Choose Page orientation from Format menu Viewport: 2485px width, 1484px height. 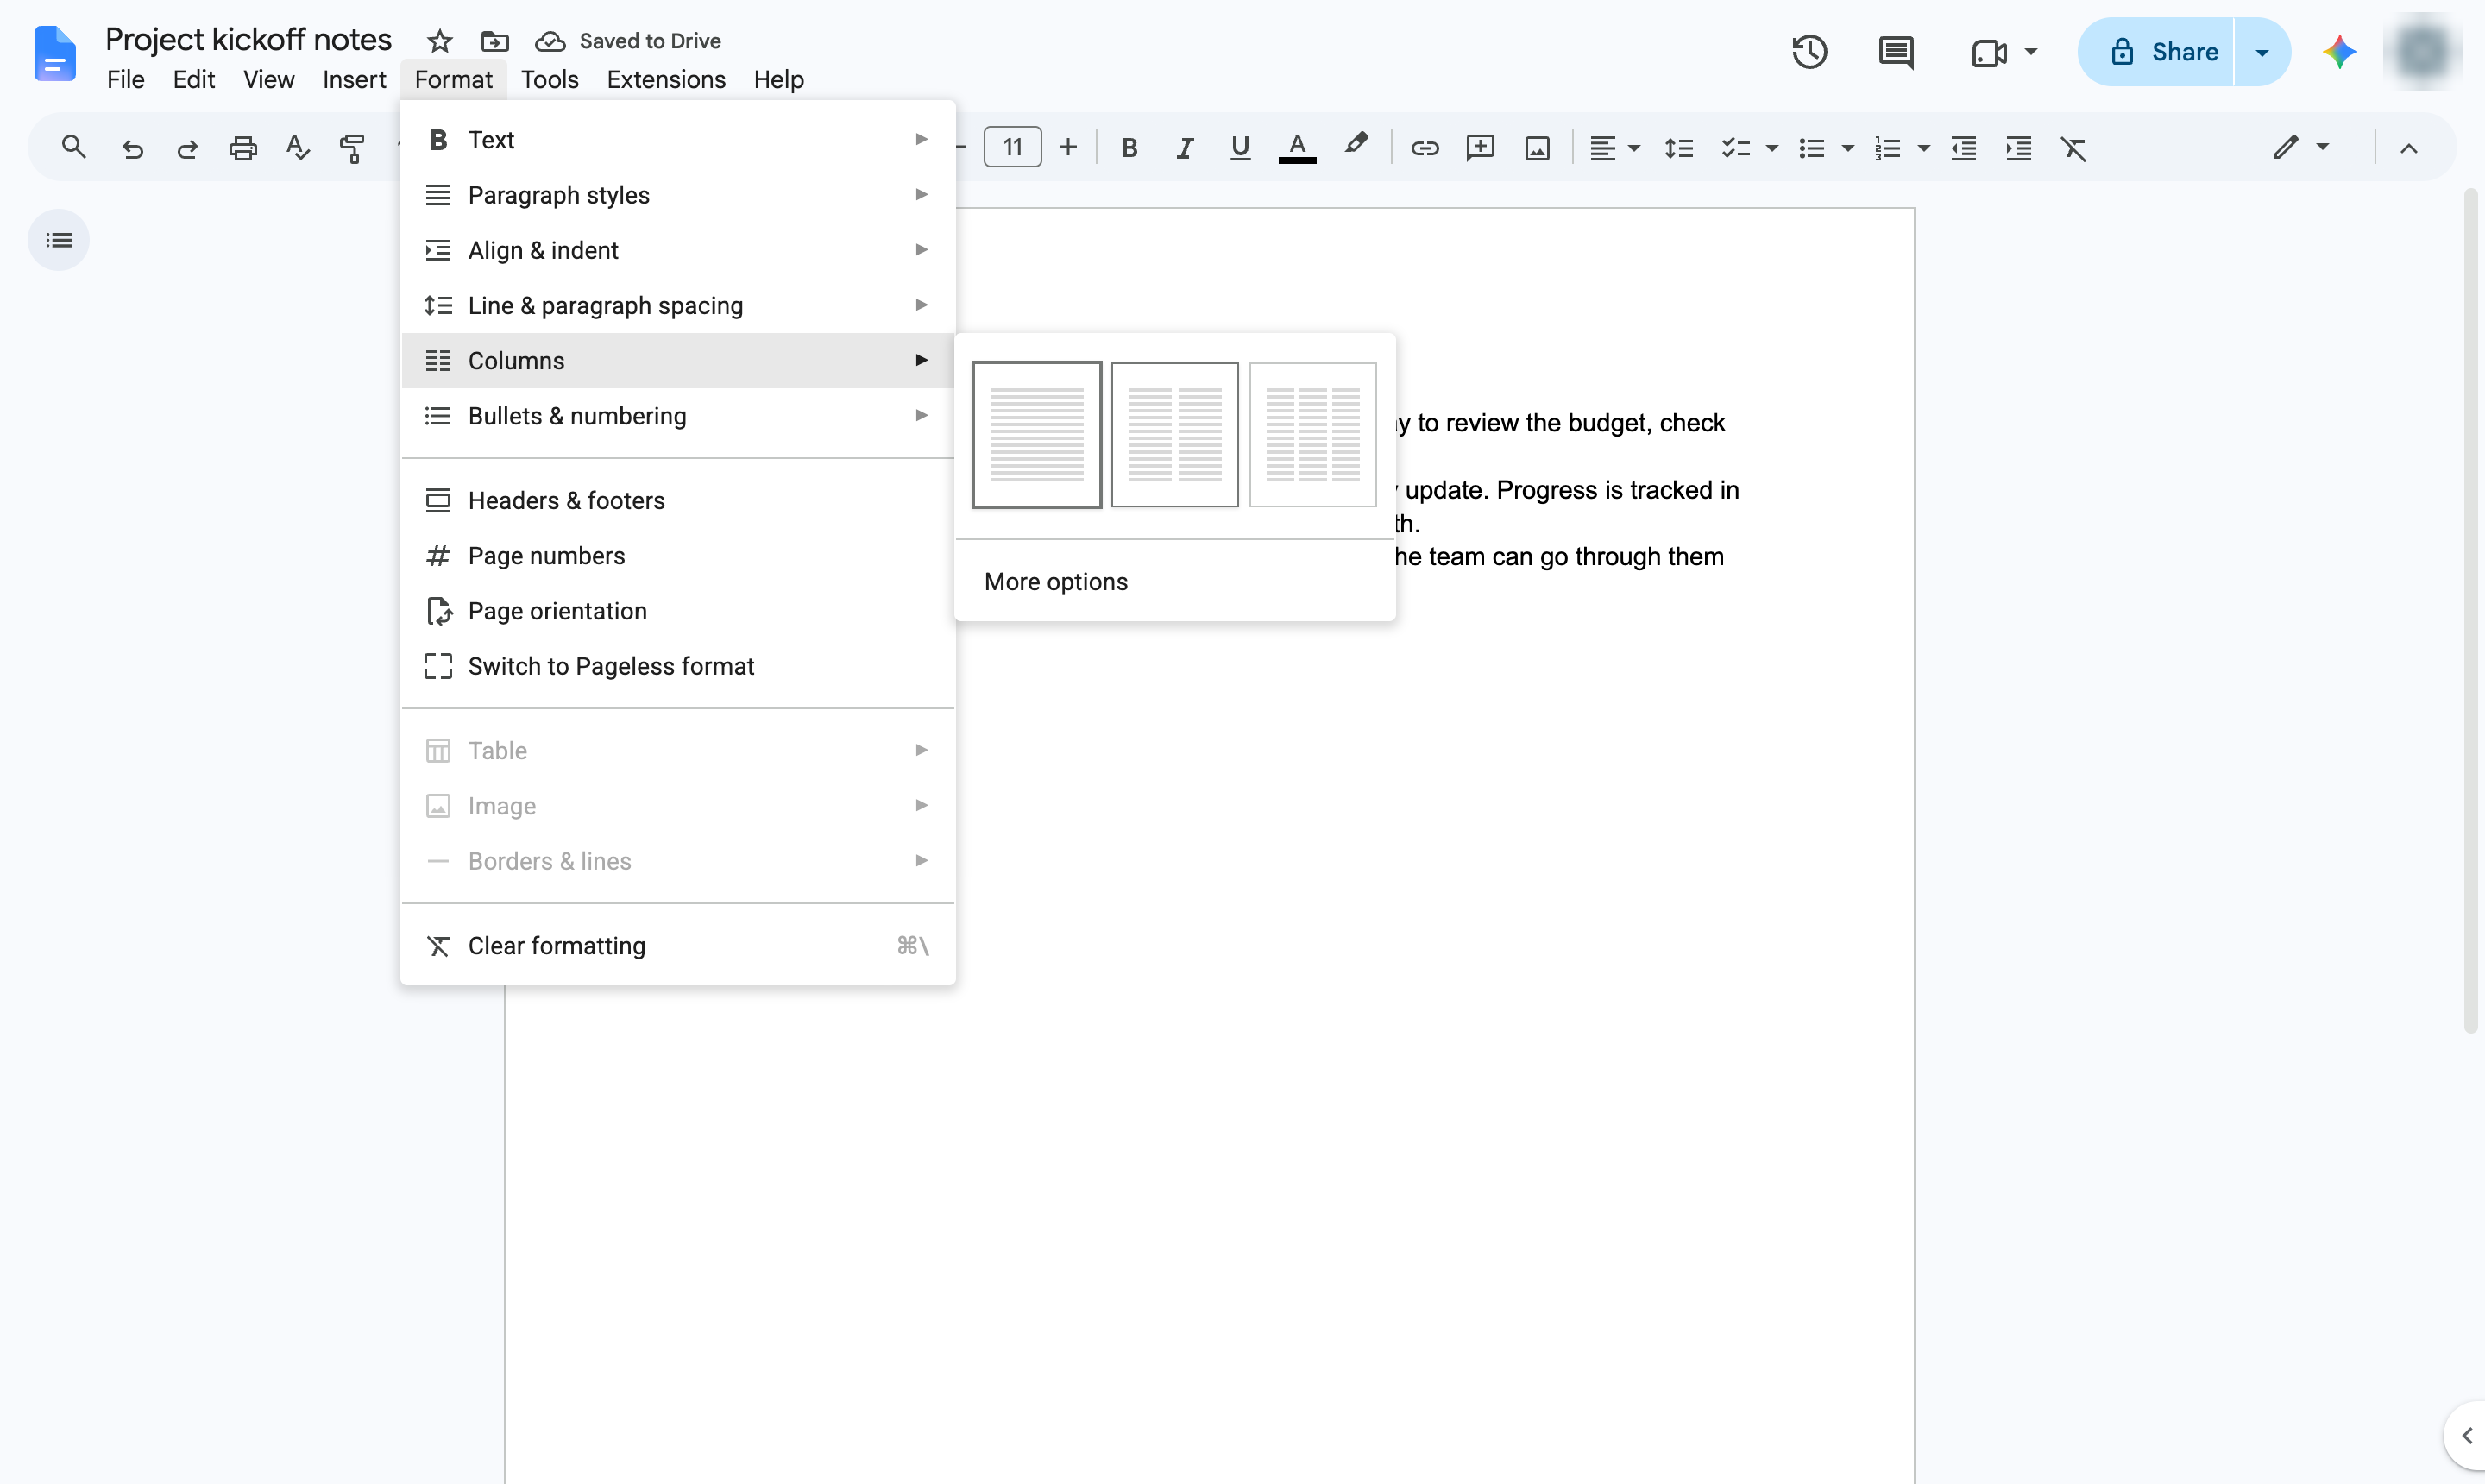pyautogui.click(x=677, y=611)
